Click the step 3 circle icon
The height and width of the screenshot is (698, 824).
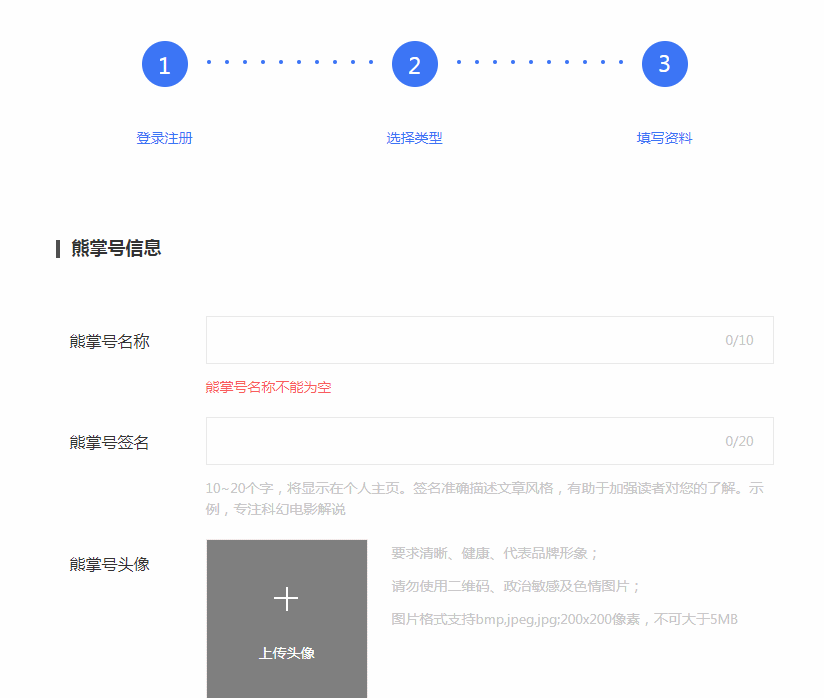tap(664, 65)
